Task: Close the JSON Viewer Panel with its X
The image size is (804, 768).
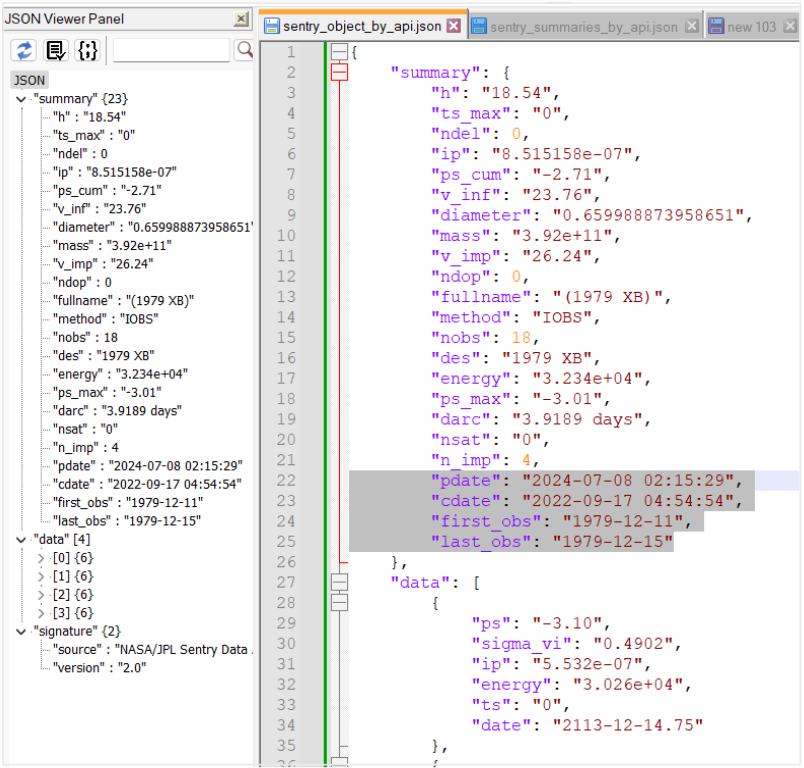Action: [241, 19]
